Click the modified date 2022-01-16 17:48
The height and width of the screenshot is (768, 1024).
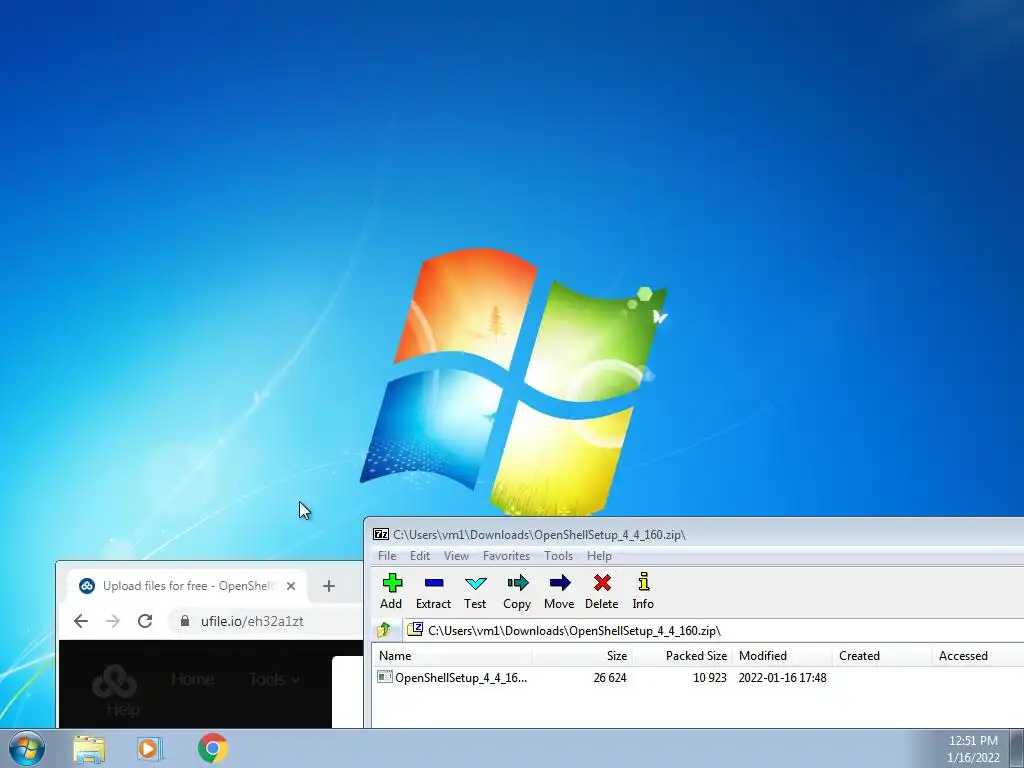[x=782, y=678]
